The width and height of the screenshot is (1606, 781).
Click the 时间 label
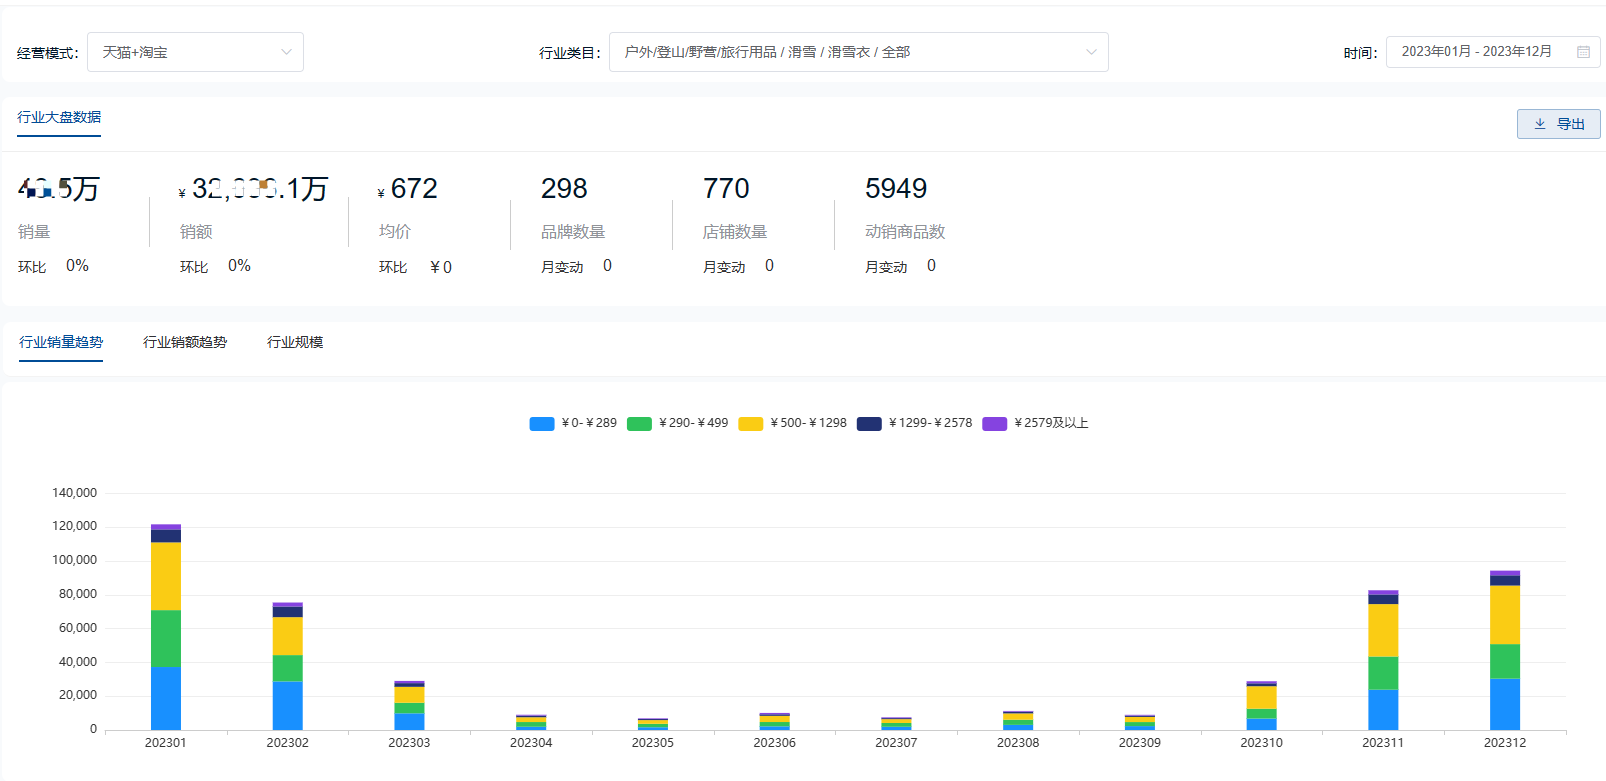[1360, 53]
